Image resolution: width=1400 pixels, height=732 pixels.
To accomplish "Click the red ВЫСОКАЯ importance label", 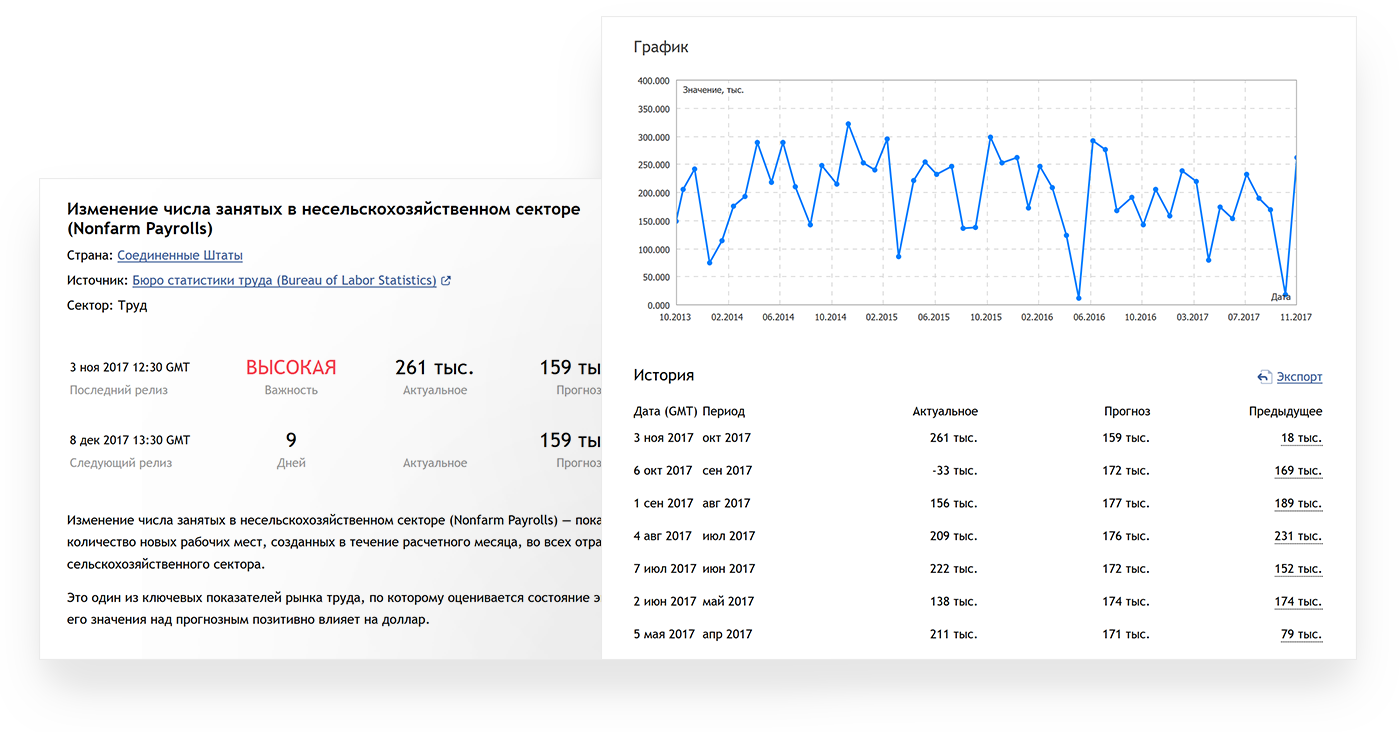I will coord(291,368).
